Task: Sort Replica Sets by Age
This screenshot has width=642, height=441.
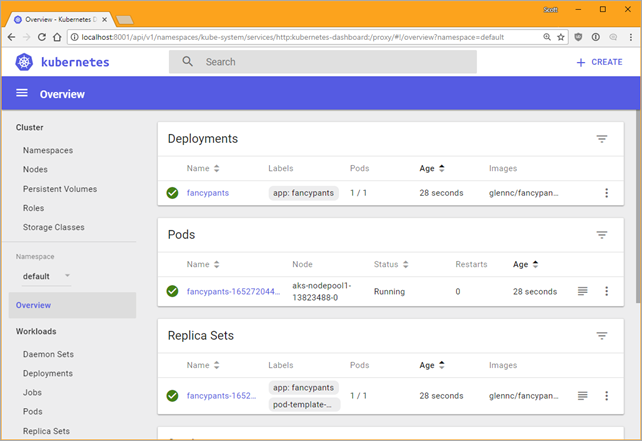Action: [x=432, y=365]
